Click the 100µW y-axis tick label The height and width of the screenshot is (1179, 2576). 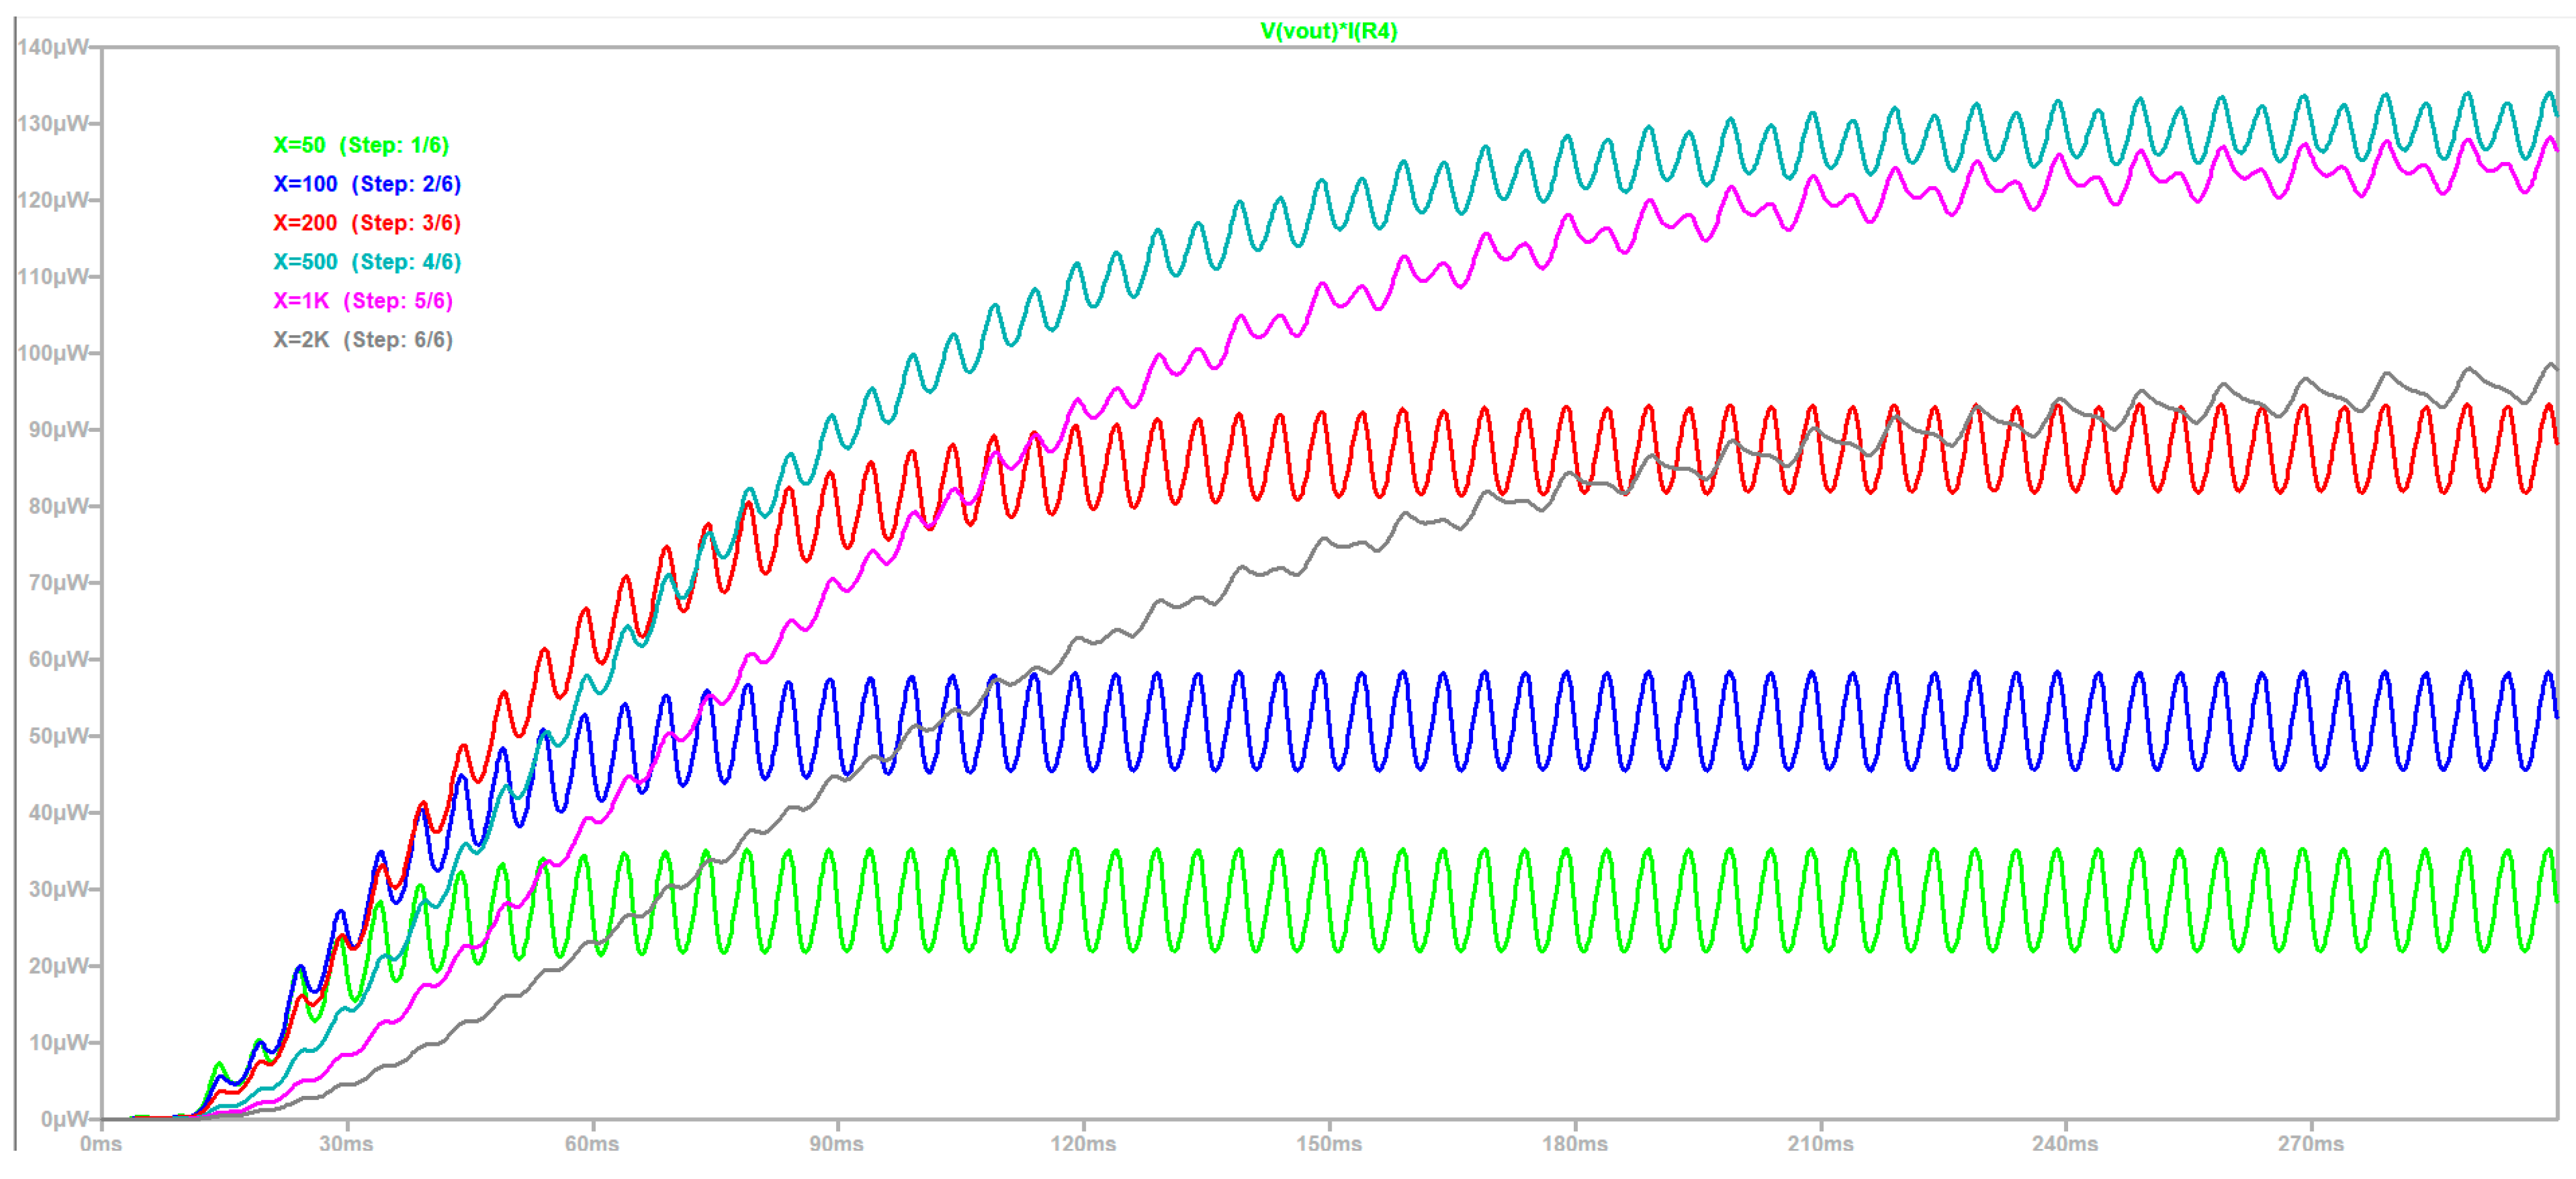point(52,353)
